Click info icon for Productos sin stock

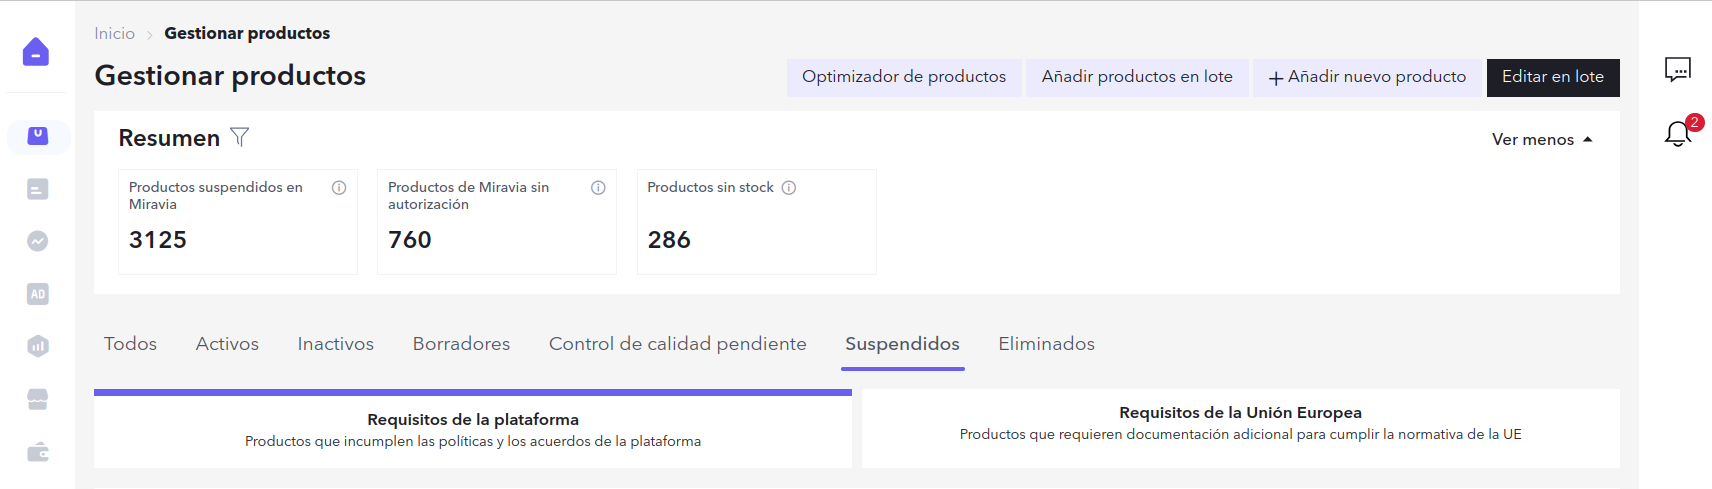coord(789,188)
